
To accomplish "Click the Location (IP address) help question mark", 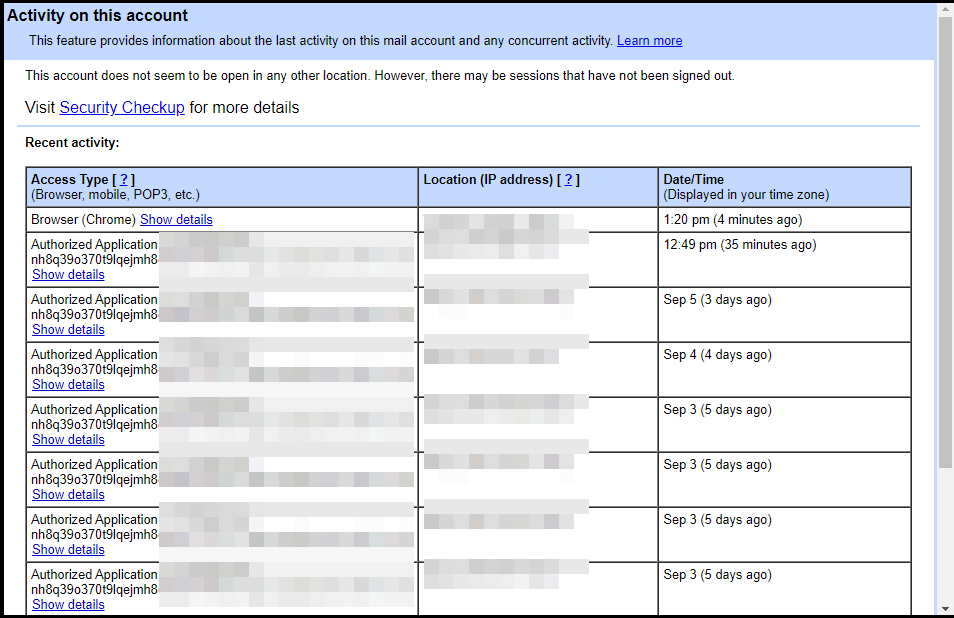I will point(568,180).
